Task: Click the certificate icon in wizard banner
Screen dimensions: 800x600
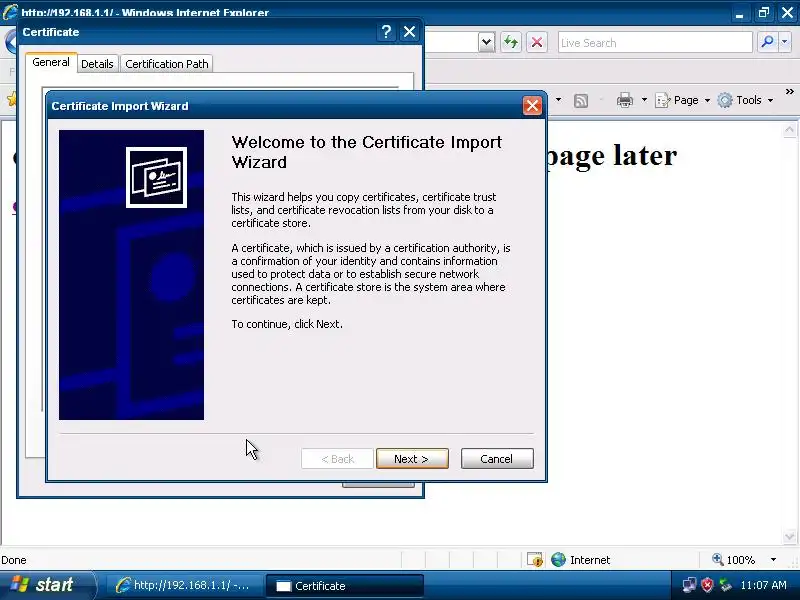Action: [156, 177]
